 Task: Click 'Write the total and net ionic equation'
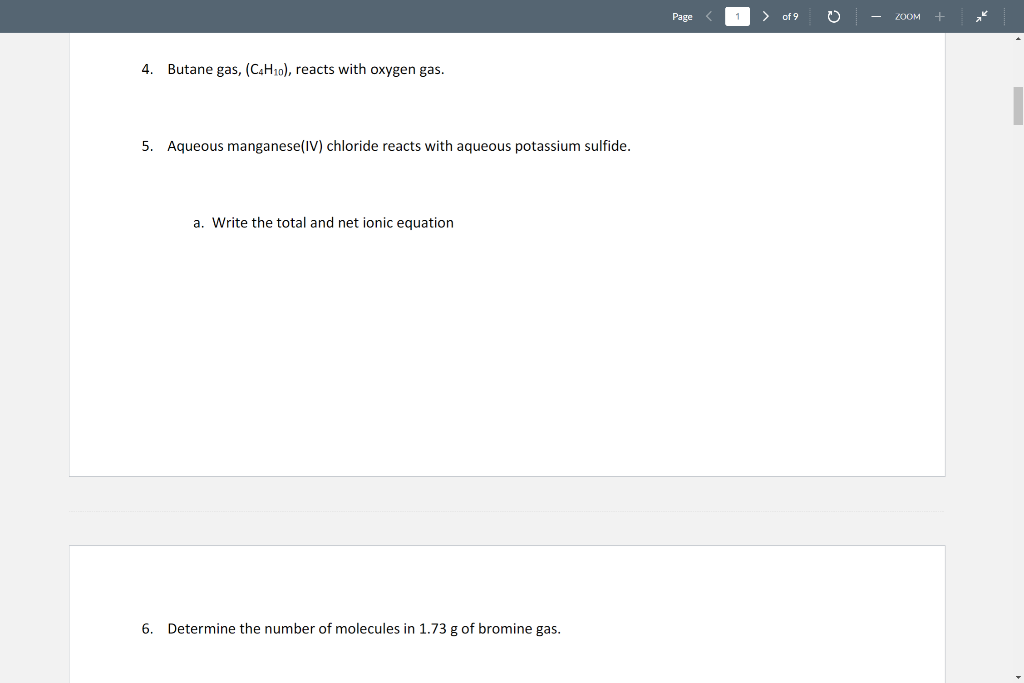click(332, 223)
